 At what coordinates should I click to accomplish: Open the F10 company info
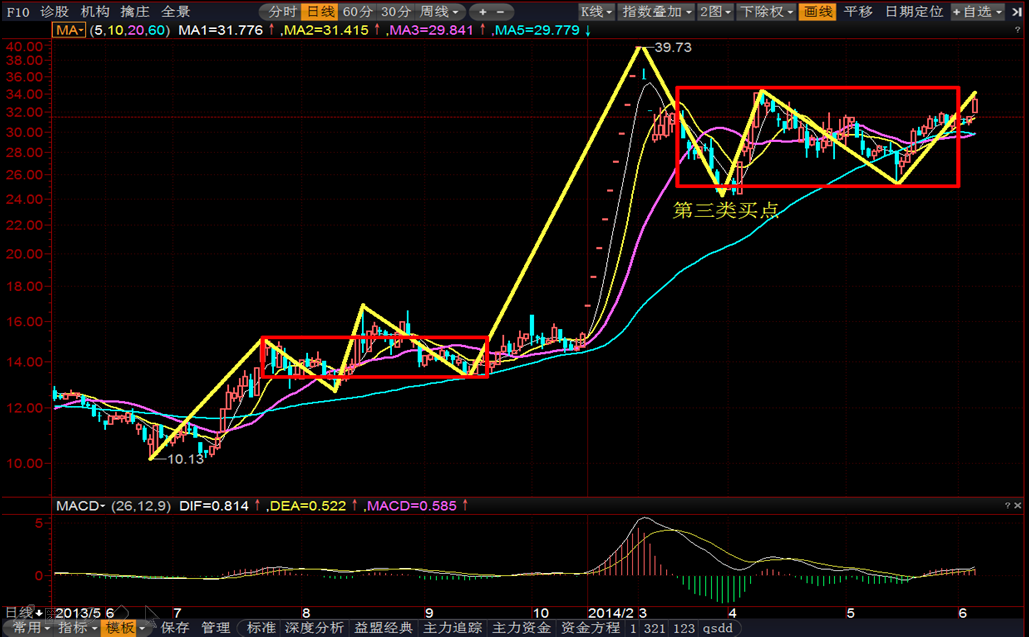coord(18,12)
